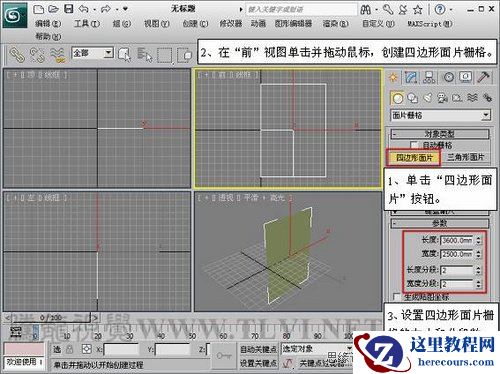This screenshot has width=500, height=374.
Task: Toggle 自动关键点 auto key mode
Action: click(x=258, y=349)
